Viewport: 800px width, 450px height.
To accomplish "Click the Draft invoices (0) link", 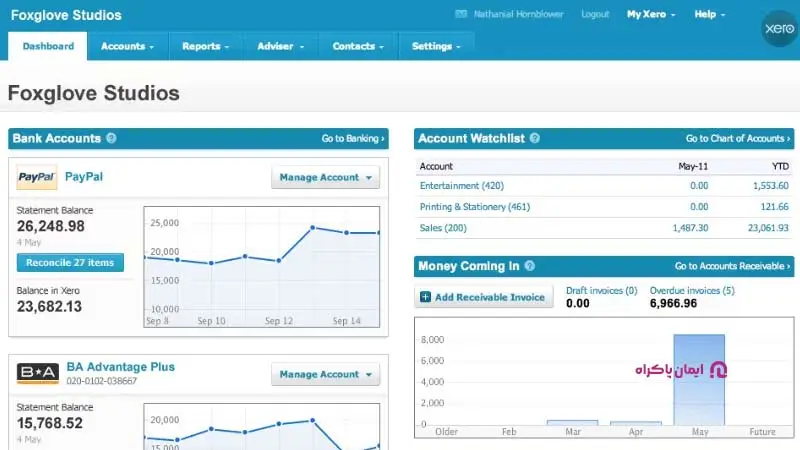I will [602, 290].
